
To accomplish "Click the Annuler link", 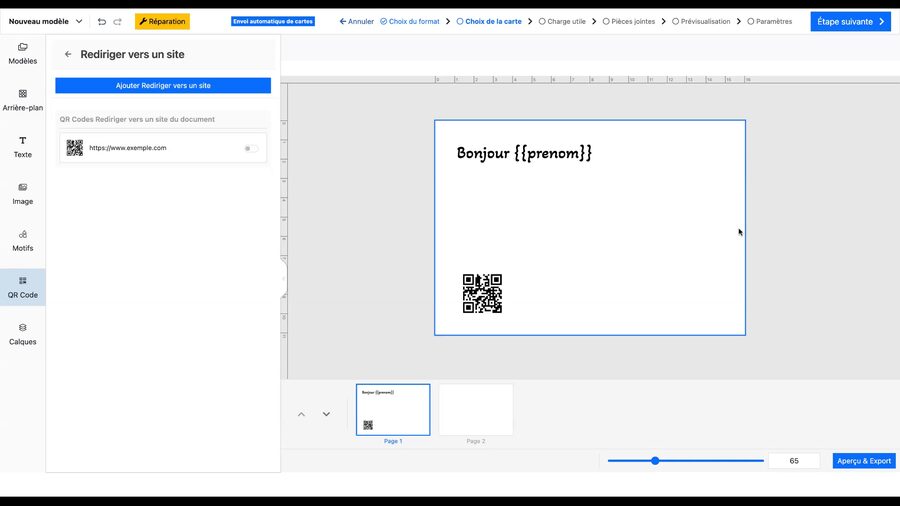I will tap(356, 21).
